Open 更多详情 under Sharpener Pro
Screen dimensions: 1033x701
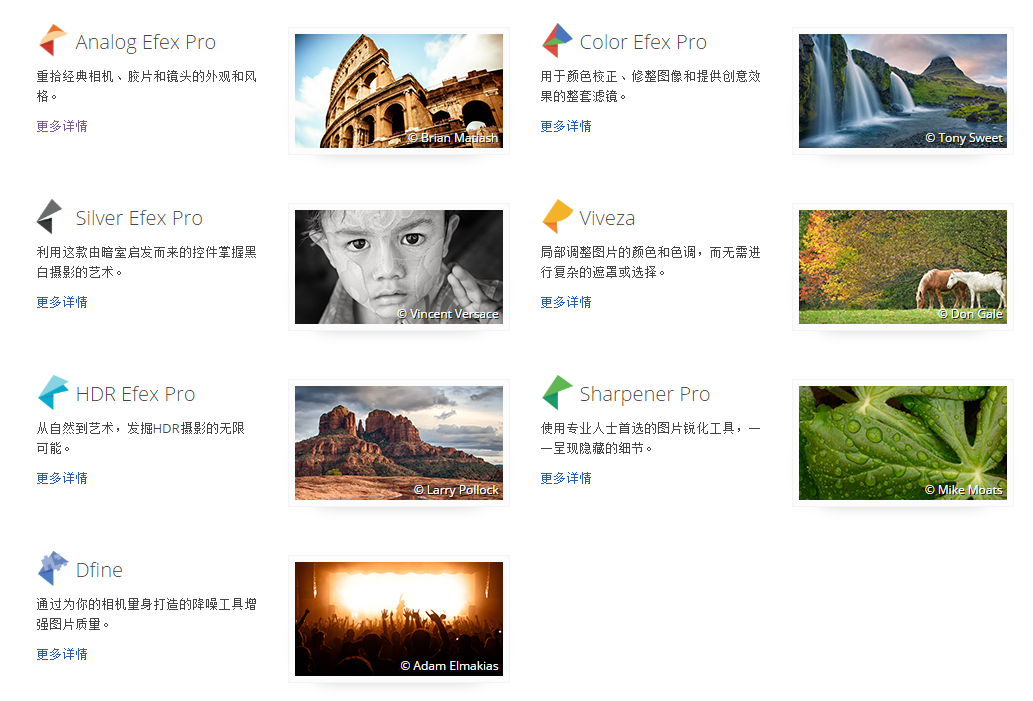(564, 477)
